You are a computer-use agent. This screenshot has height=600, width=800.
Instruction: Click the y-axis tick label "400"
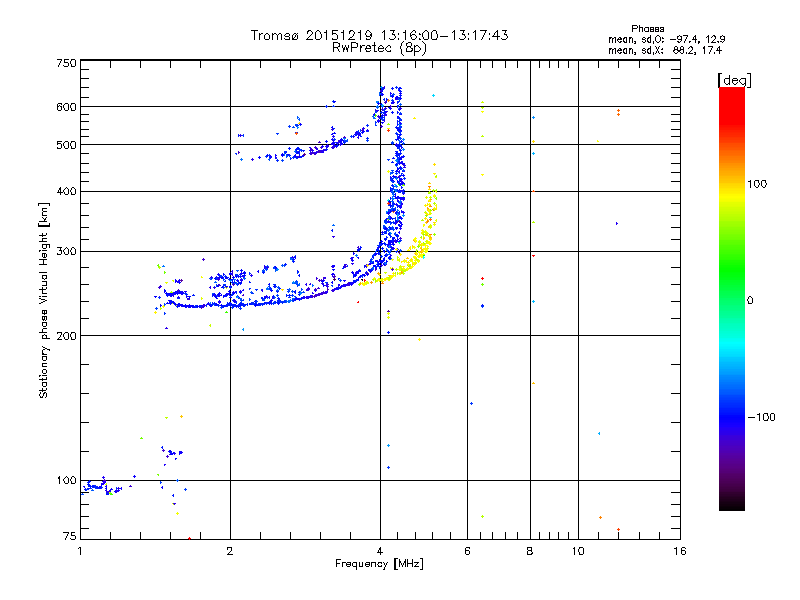click(66, 191)
